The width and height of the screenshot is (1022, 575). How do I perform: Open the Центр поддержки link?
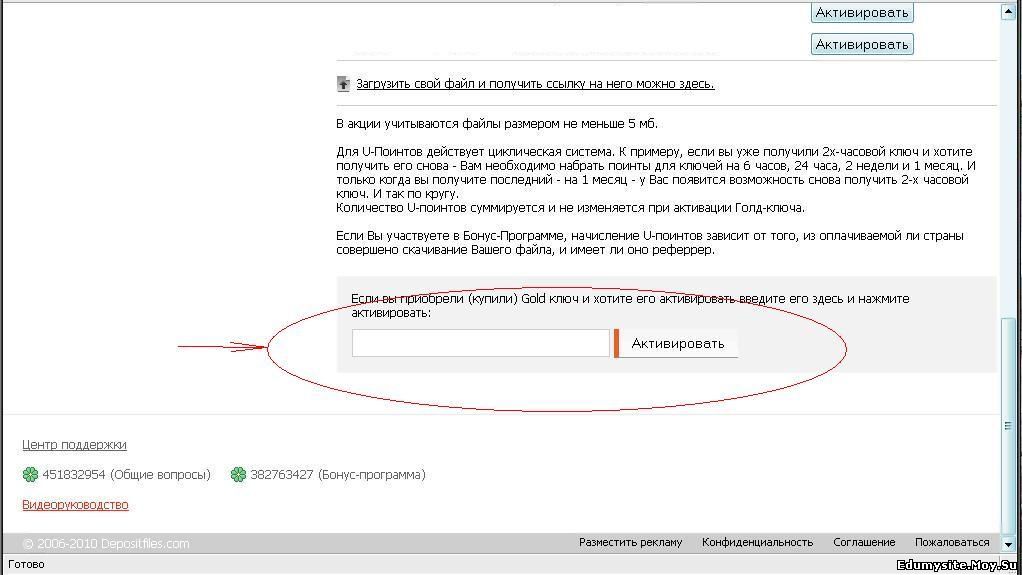[x=74, y=445]
